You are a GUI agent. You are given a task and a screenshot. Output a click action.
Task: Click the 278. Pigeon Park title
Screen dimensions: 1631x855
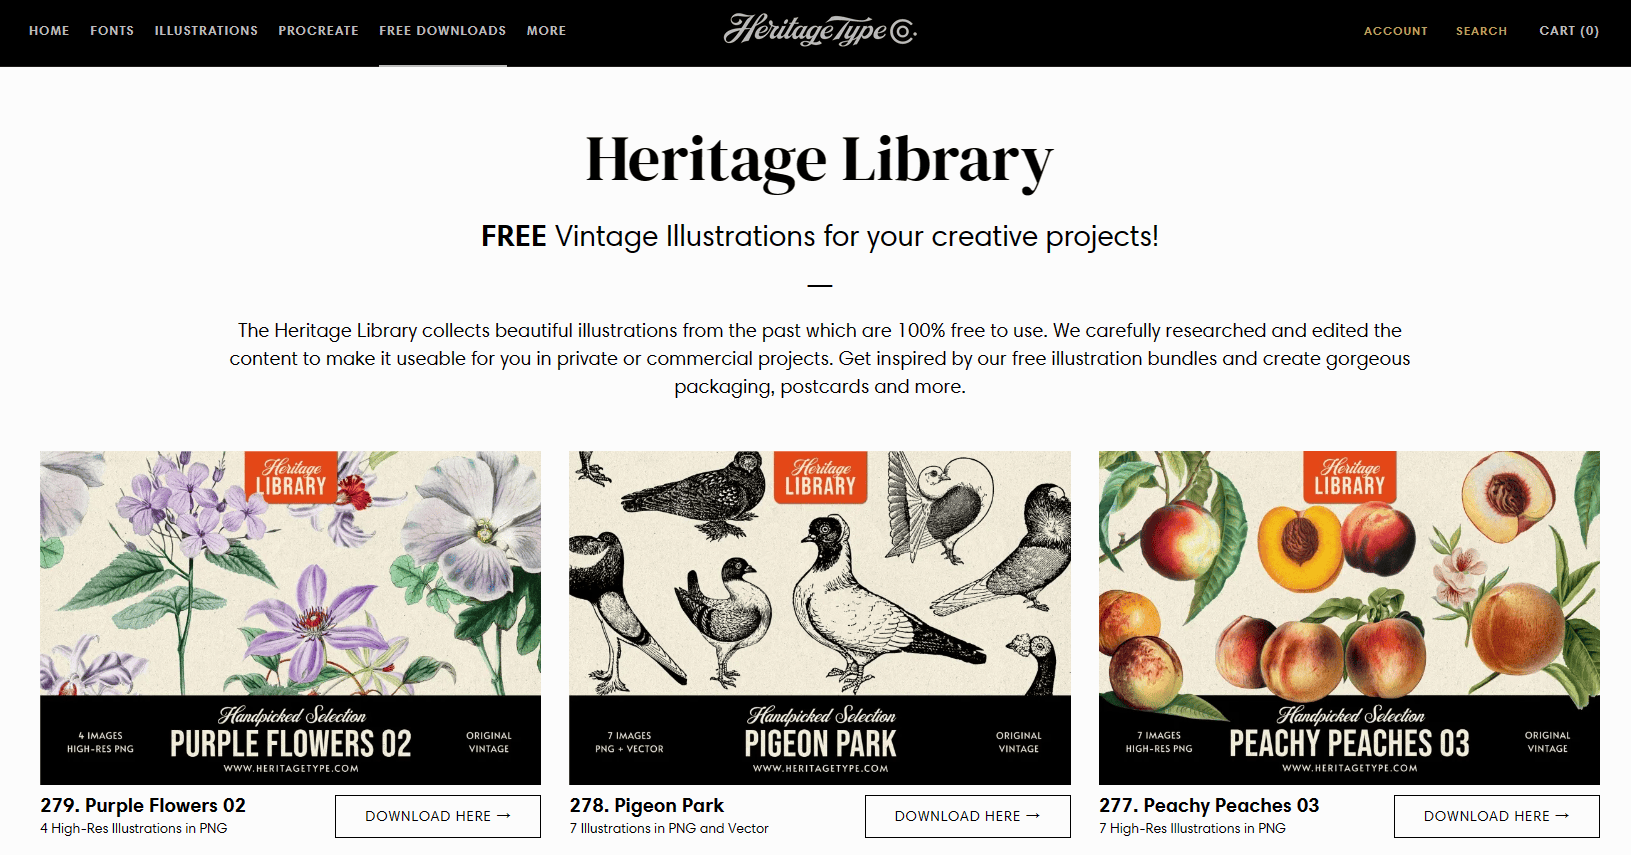[x=647, y=805]
